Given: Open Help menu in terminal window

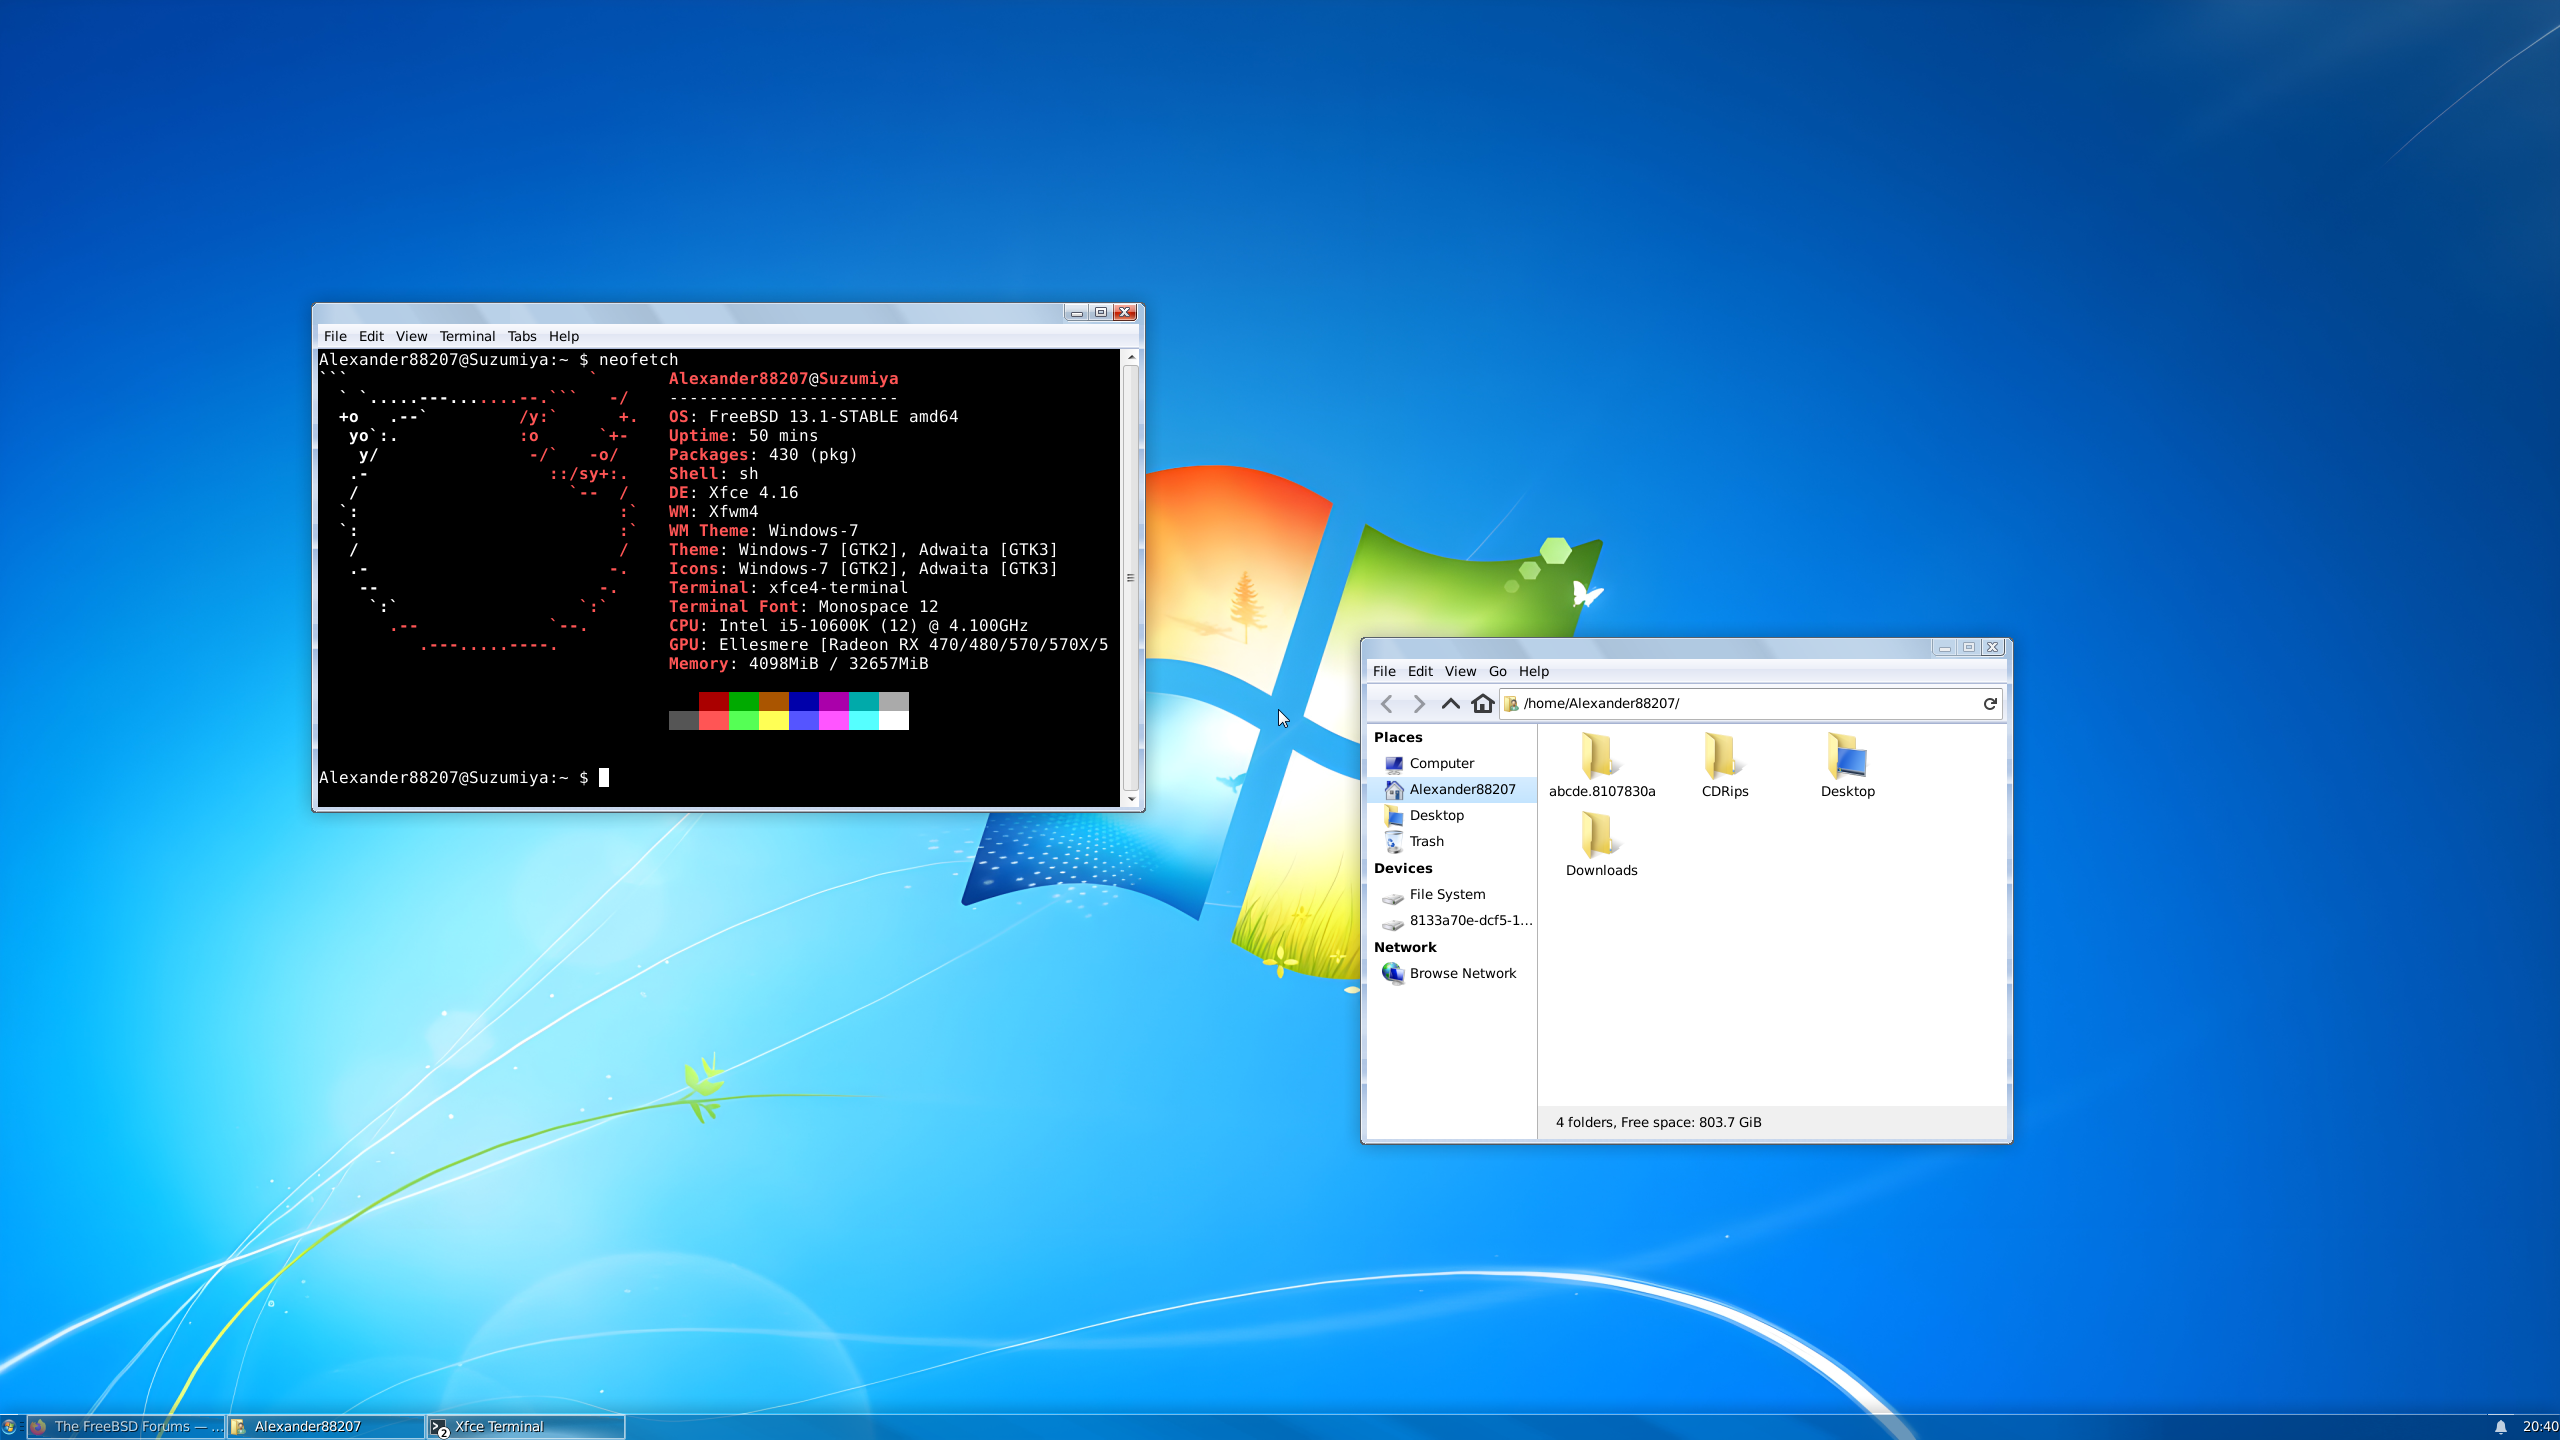Looking at the screenshot, I should 563,337.
